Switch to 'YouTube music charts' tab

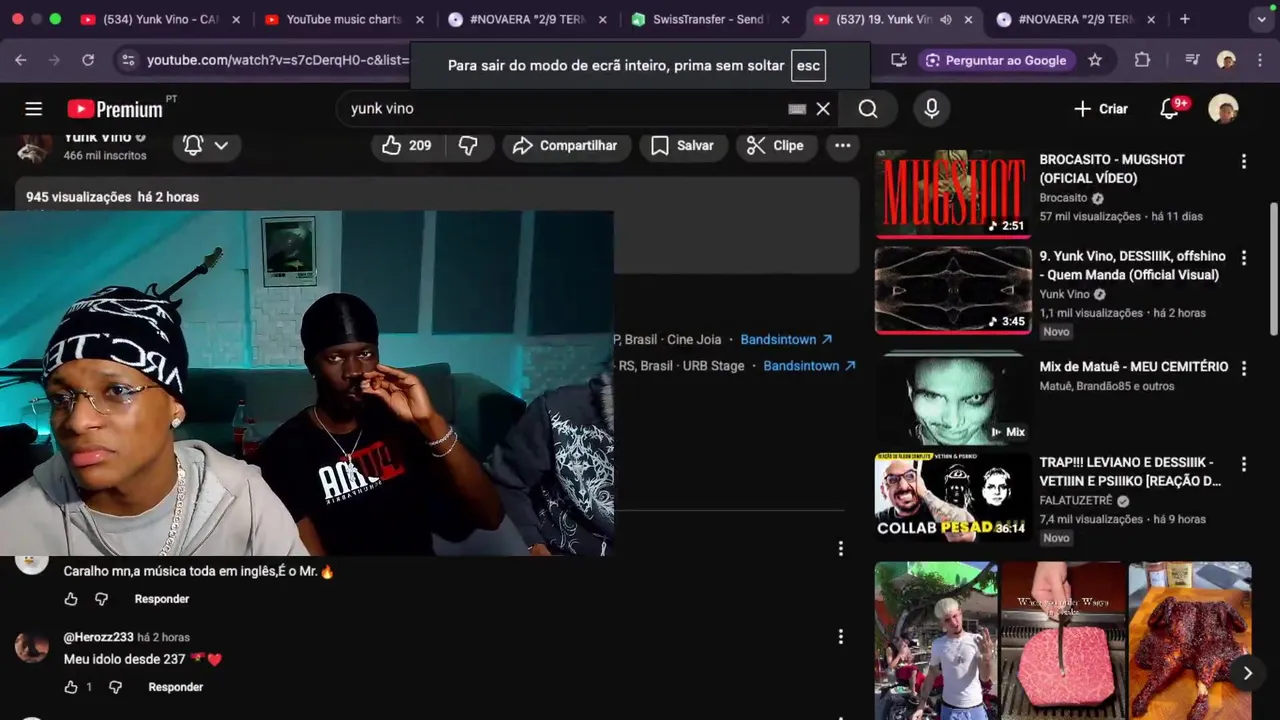pos(343,19)
